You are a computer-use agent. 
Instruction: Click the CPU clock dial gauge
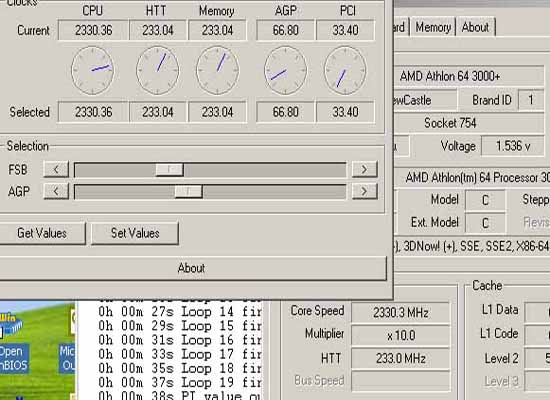pyautogui.click(x=93, y=71)
